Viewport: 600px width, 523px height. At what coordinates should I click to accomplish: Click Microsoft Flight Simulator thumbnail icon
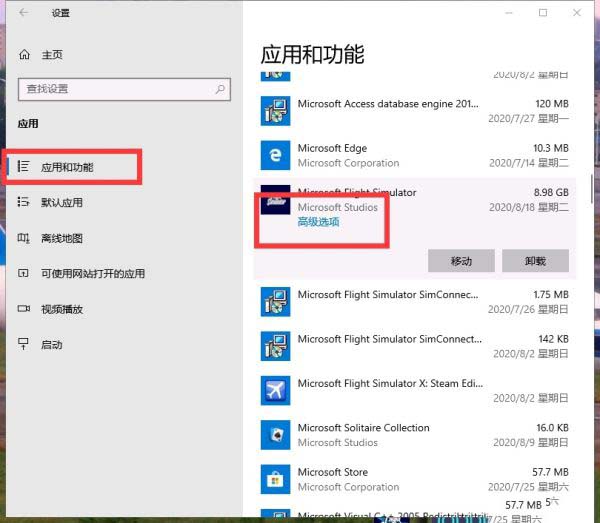click(x=276, y=200)
